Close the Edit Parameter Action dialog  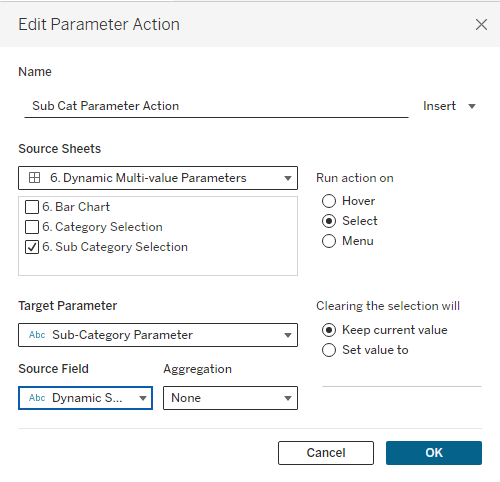click(x=481, y=24)
